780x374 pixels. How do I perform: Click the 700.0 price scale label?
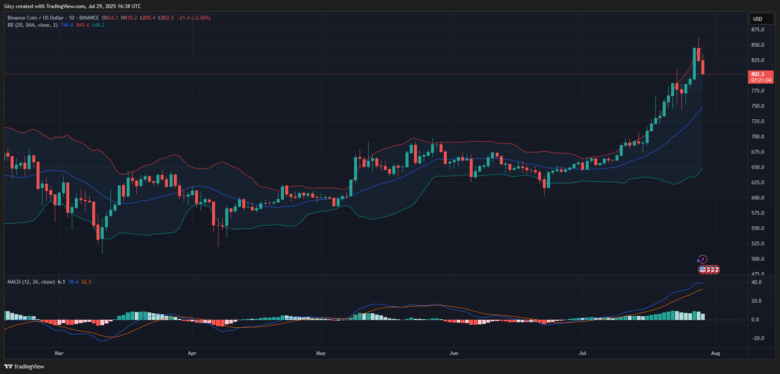[x=759, y=137]
